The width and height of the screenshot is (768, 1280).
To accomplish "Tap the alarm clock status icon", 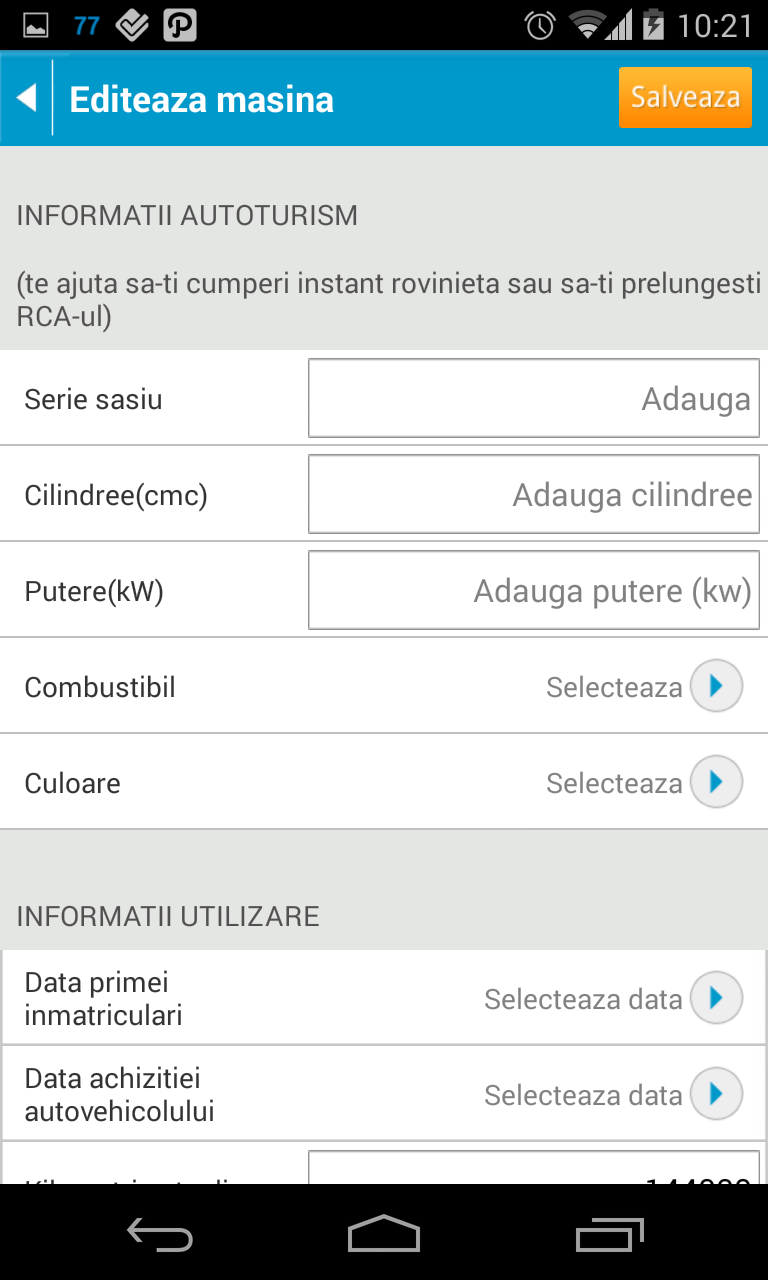I will pyautogui.click(x=540, y=25).
